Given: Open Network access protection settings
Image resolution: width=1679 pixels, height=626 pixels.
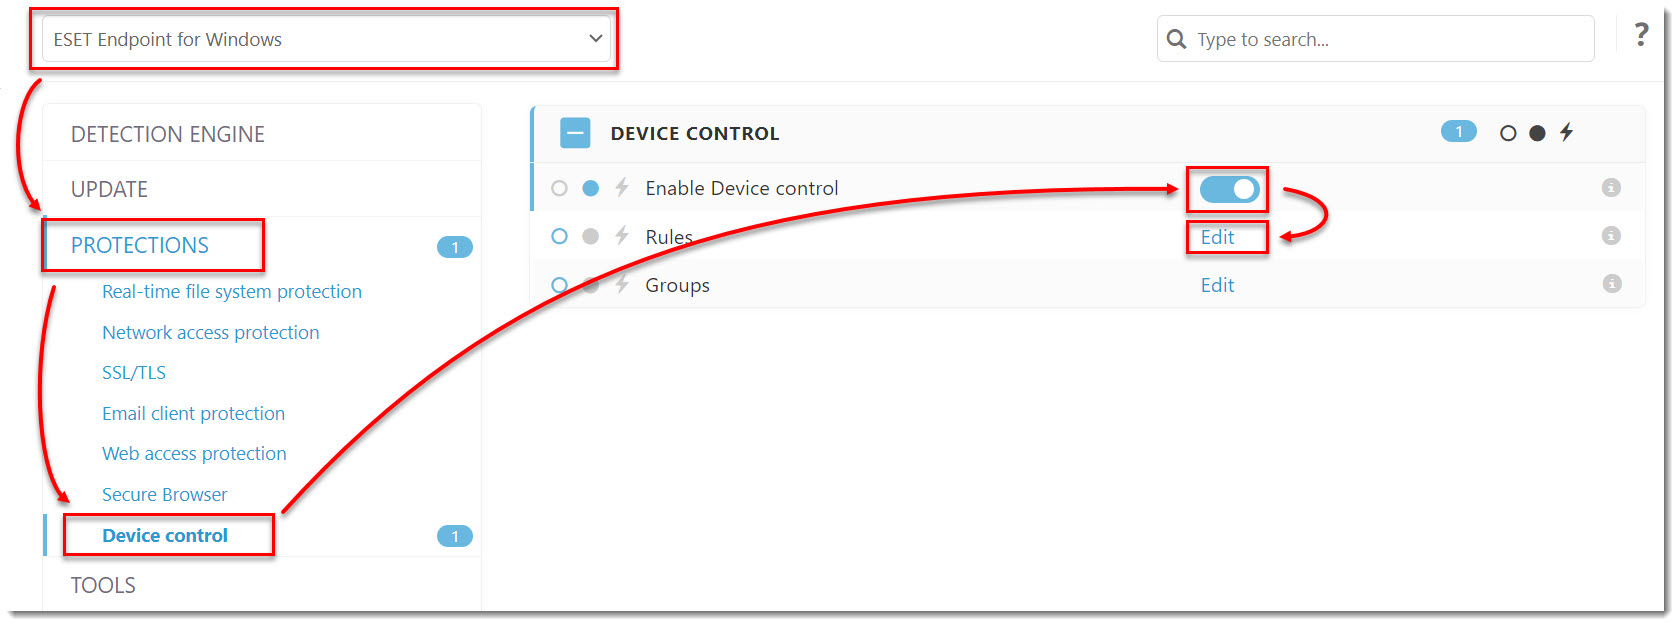Looking at the screenshot, I should (211, 332).
